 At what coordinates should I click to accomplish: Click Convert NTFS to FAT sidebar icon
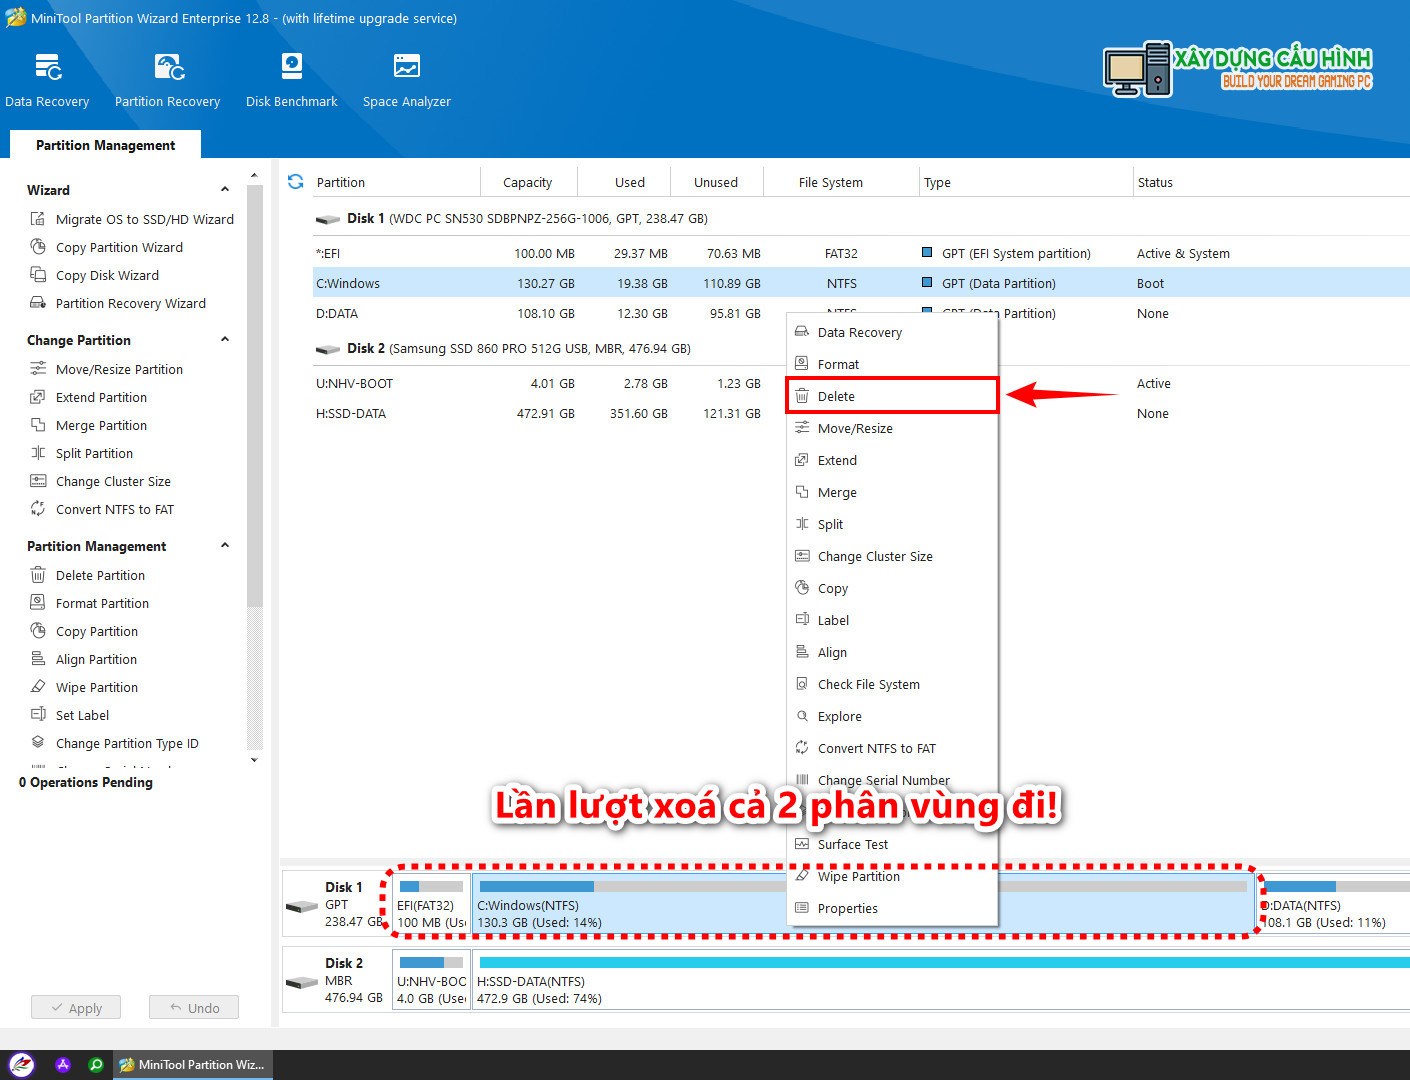(x=38, y=509)
